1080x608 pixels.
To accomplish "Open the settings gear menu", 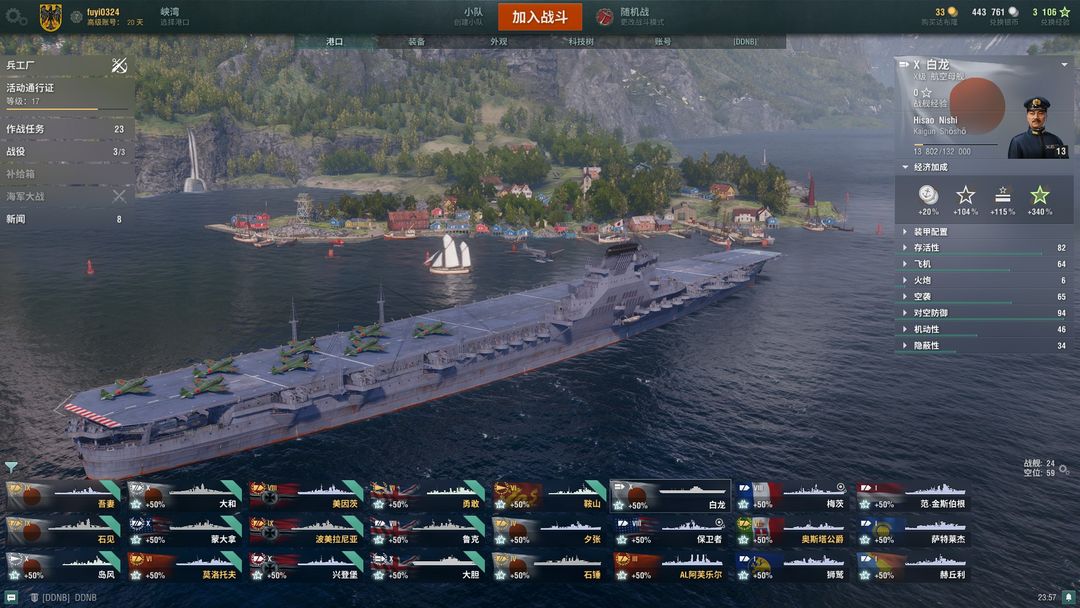I will tap(15, 17).
